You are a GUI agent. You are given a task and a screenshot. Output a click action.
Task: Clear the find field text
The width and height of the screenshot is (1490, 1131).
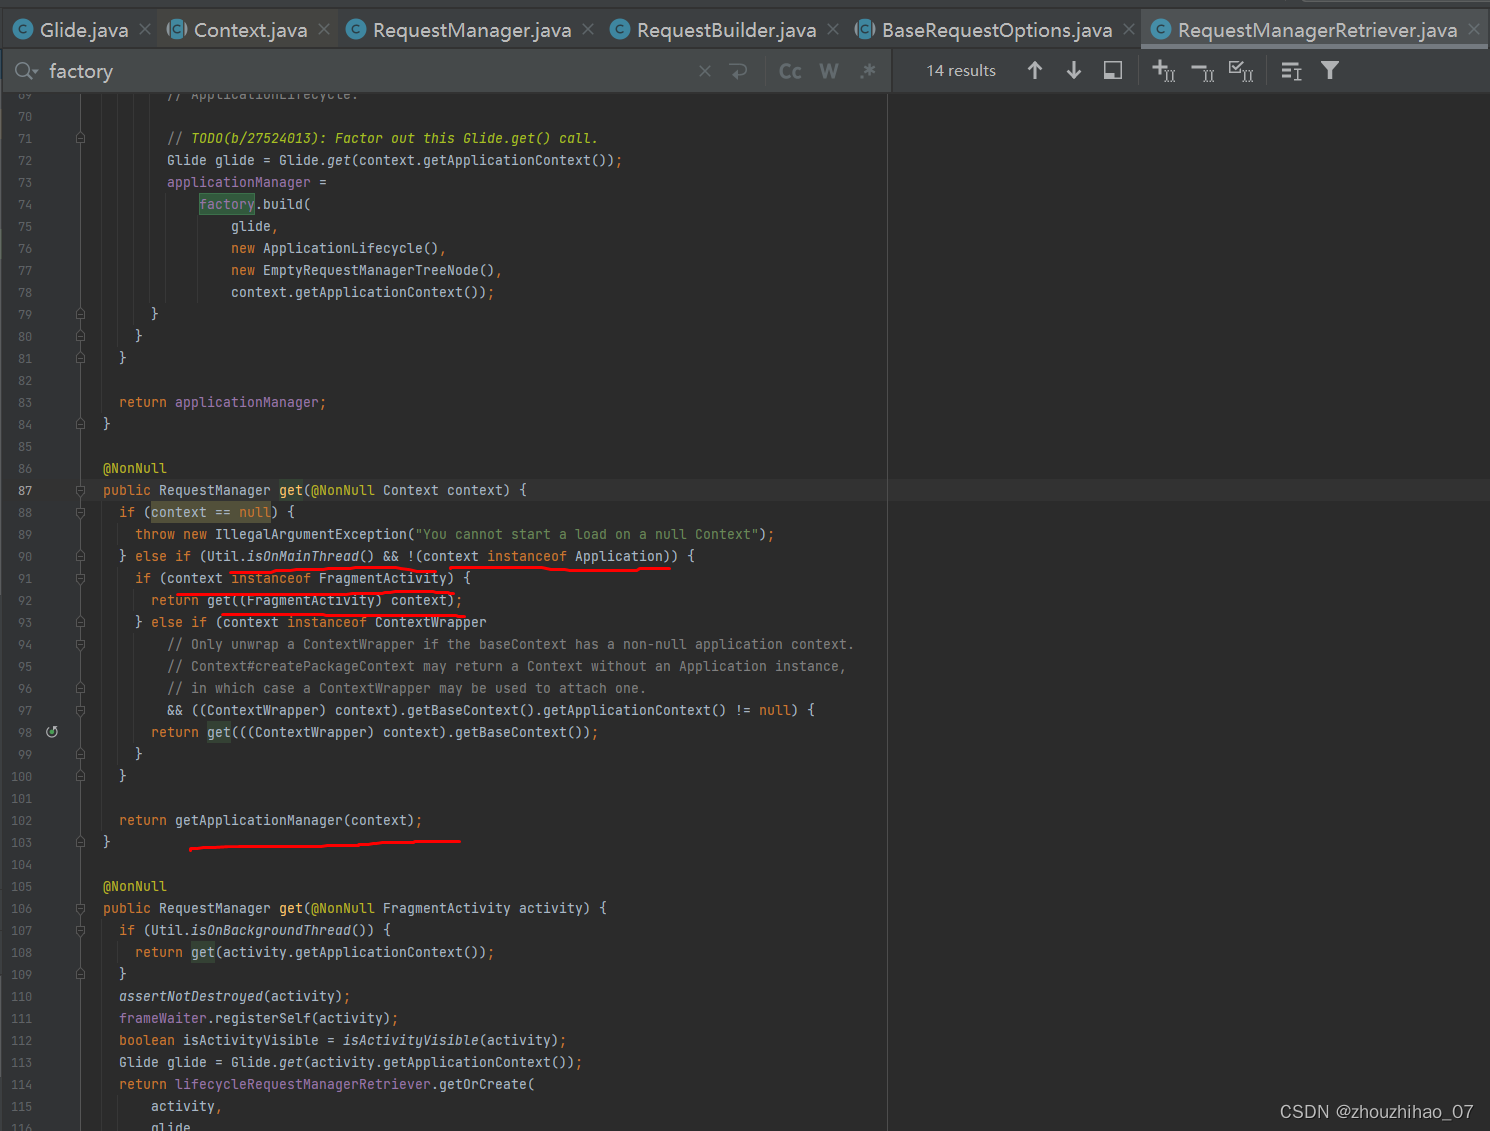tap(705, 71)
